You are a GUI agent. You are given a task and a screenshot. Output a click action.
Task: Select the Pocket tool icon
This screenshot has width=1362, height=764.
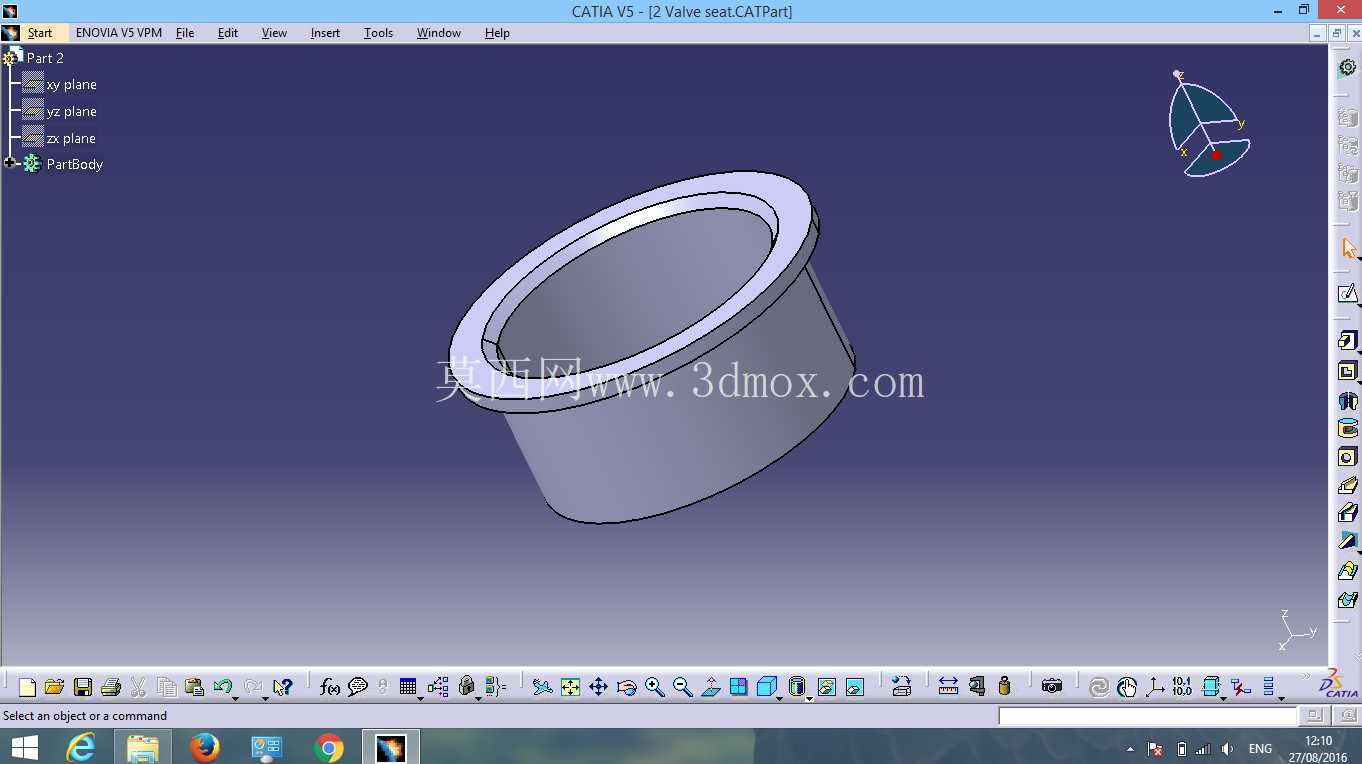(x=1348, y=371)
